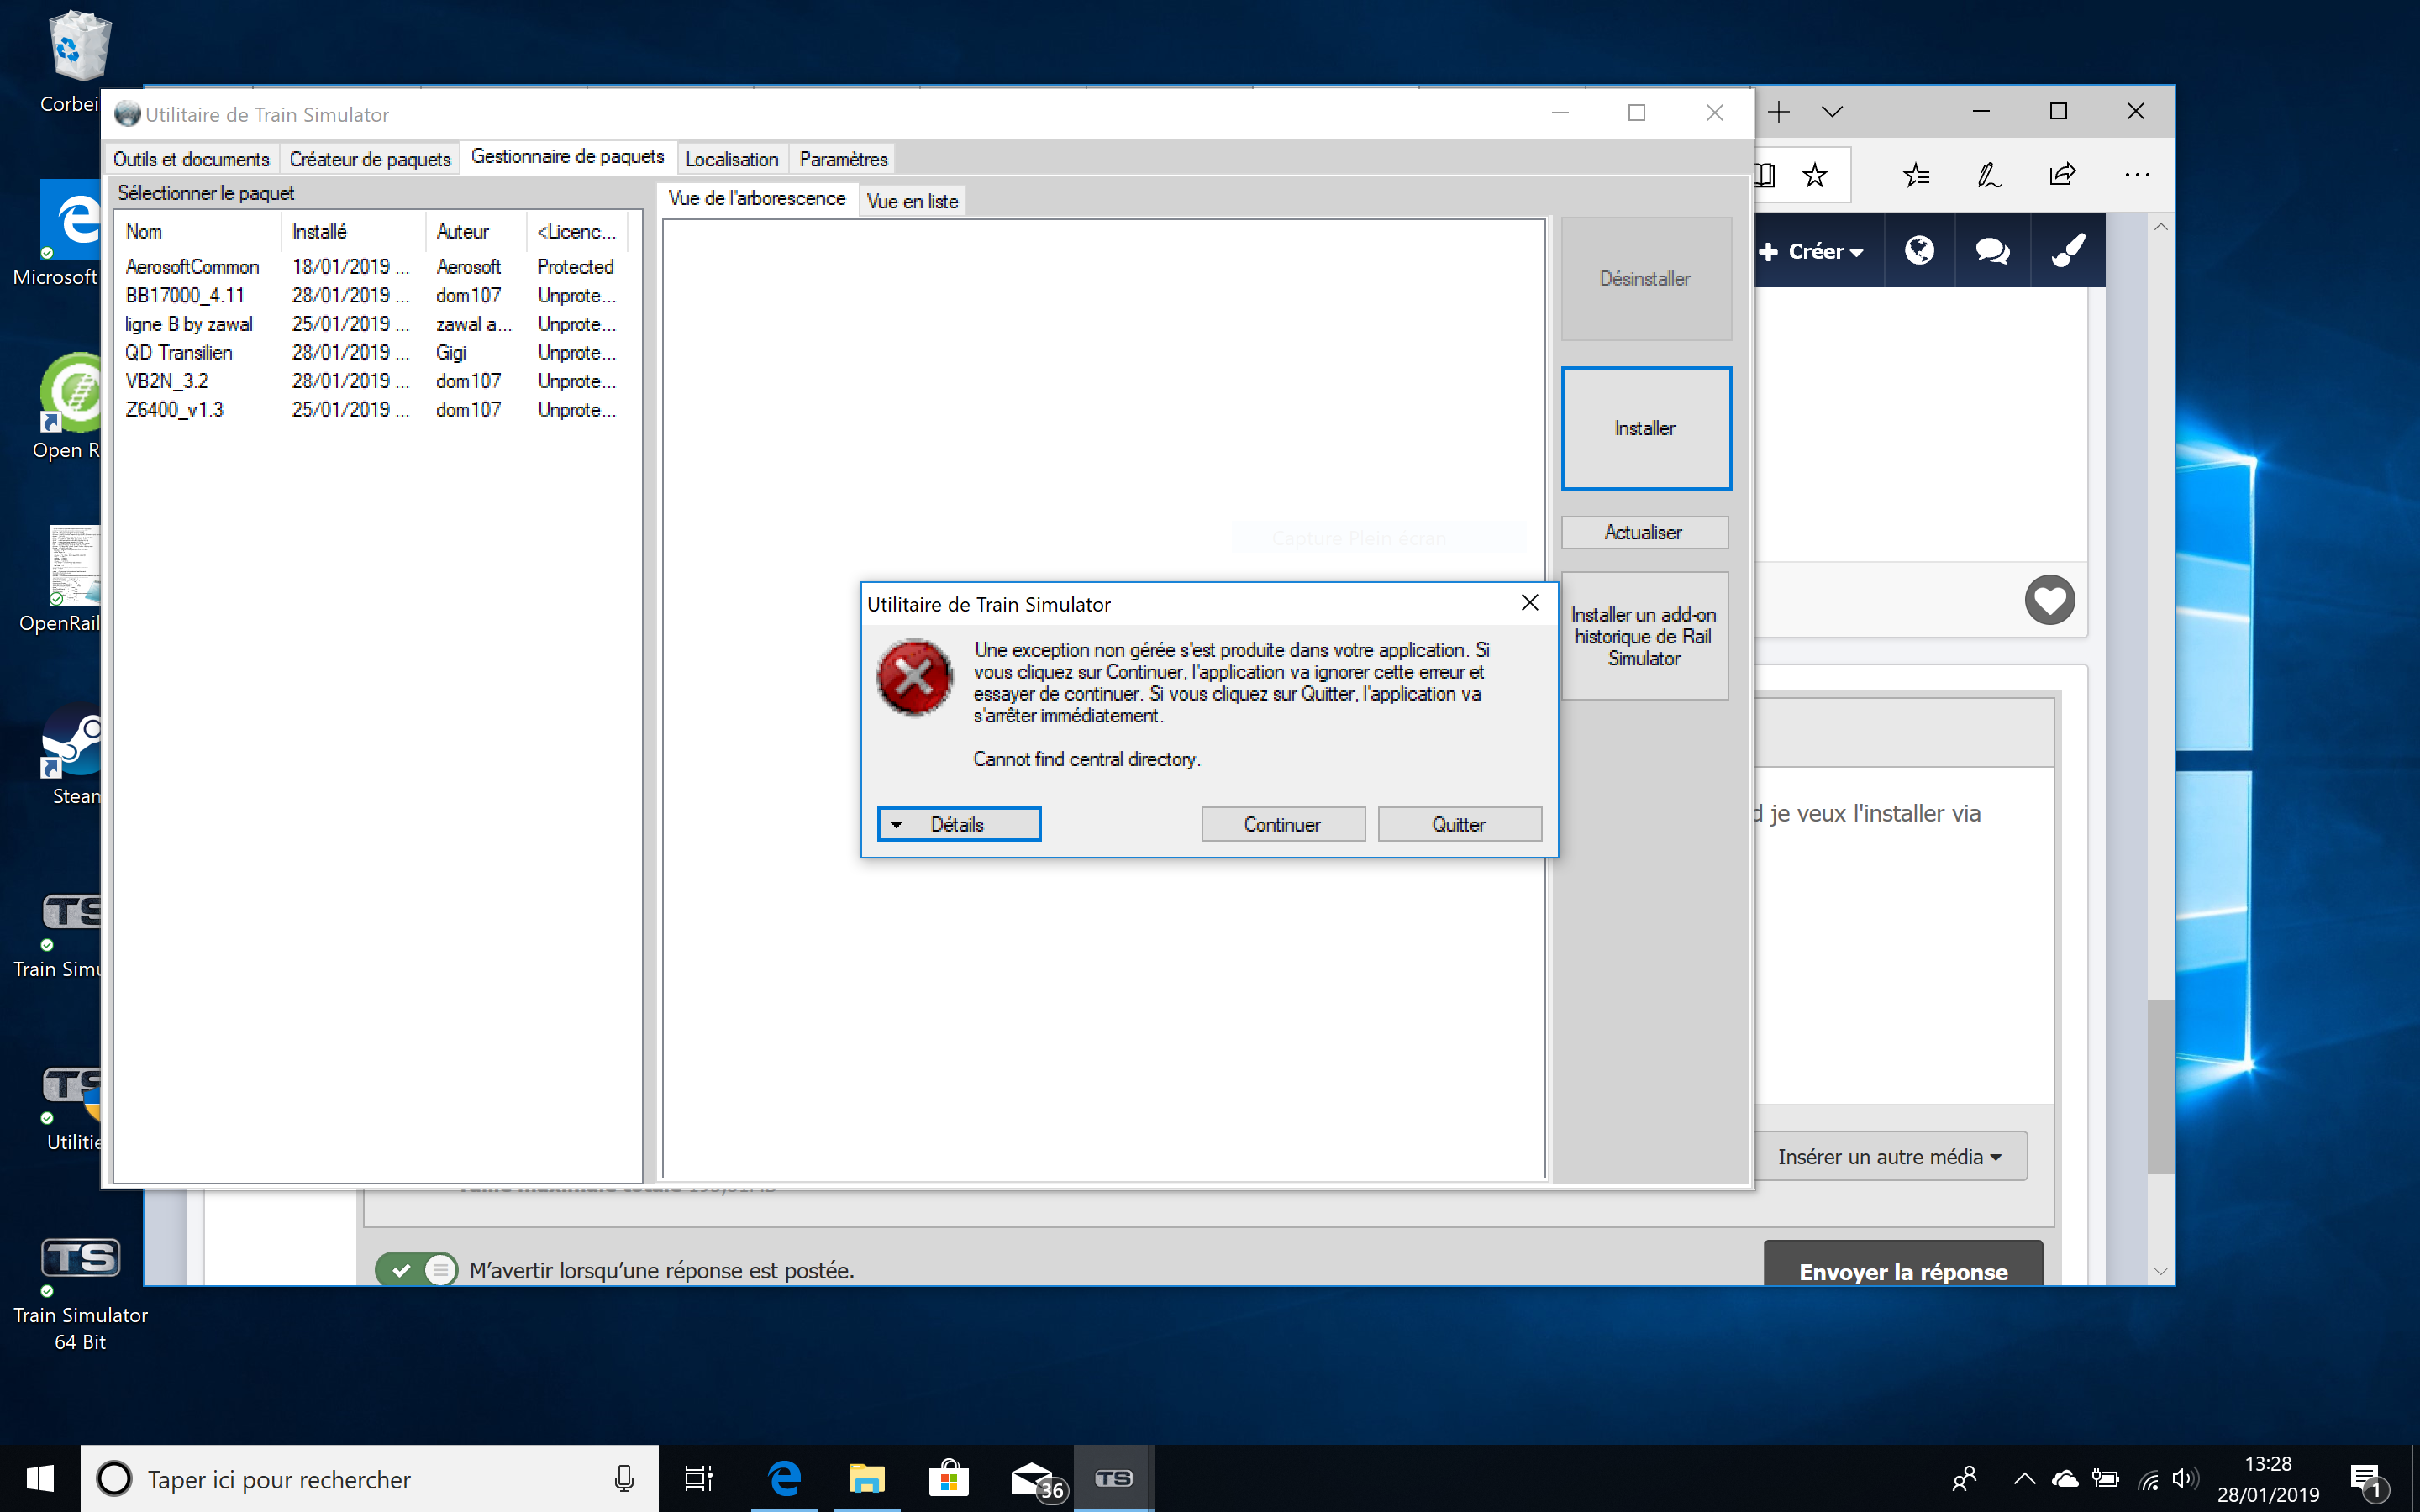Image resolution: width=2420 pixels, height=1512 pixels.
Task: Select the VB2N_3.2 package row
Action: (x=372, y=381)
